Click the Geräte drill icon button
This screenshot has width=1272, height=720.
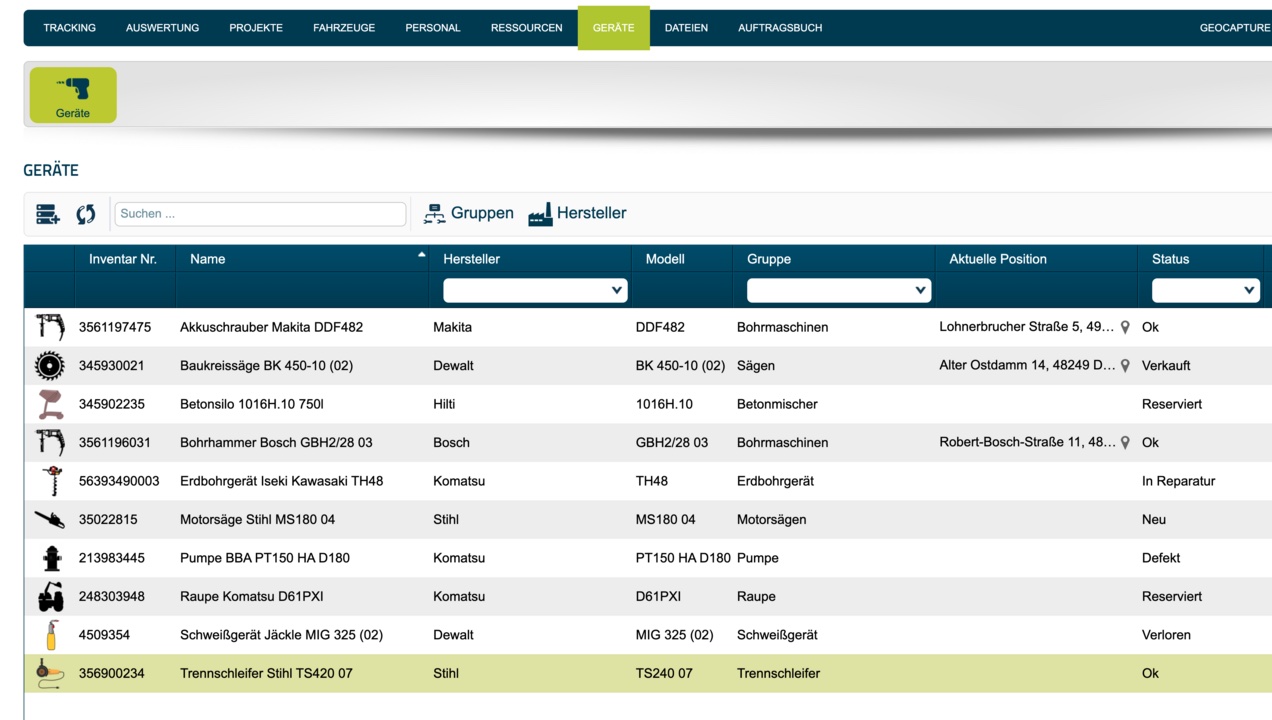tap(73, 95)
